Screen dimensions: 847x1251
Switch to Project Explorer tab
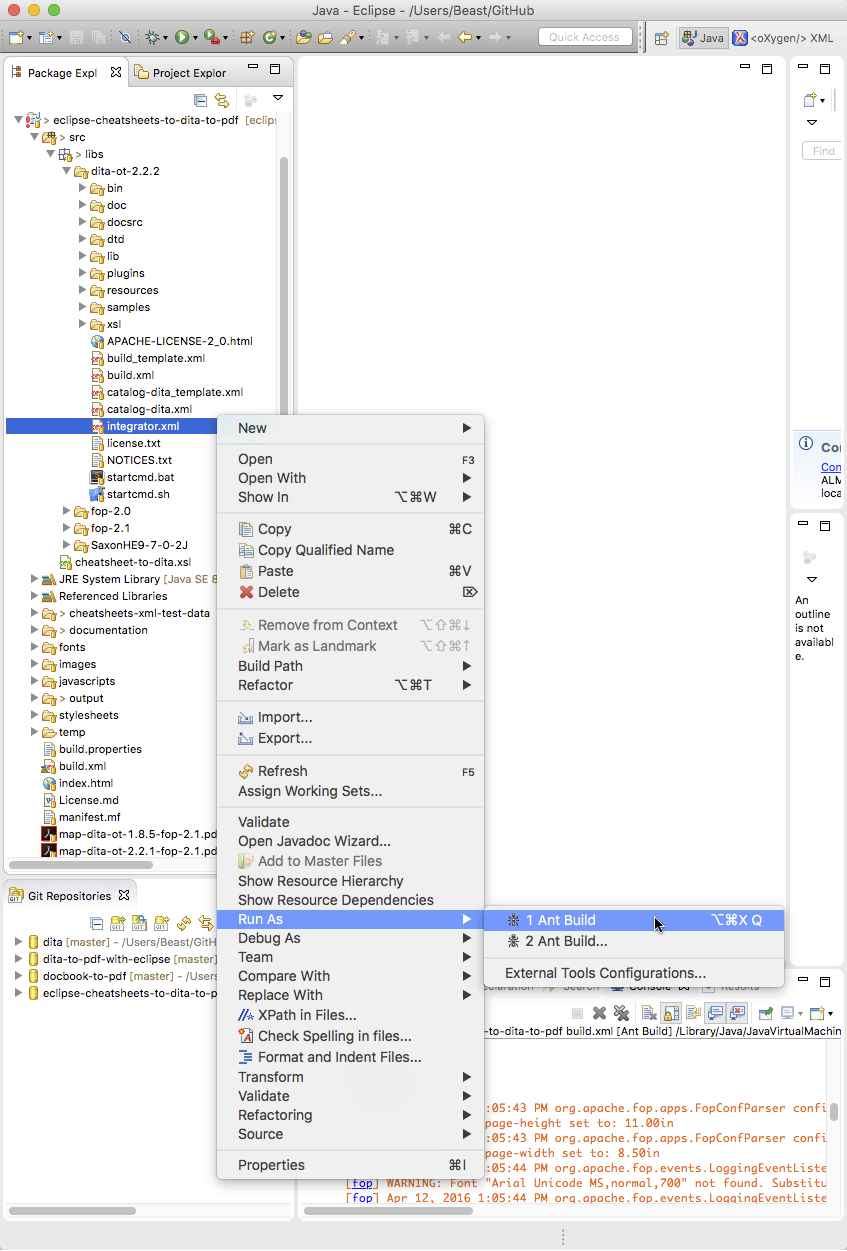coord(181,73)
